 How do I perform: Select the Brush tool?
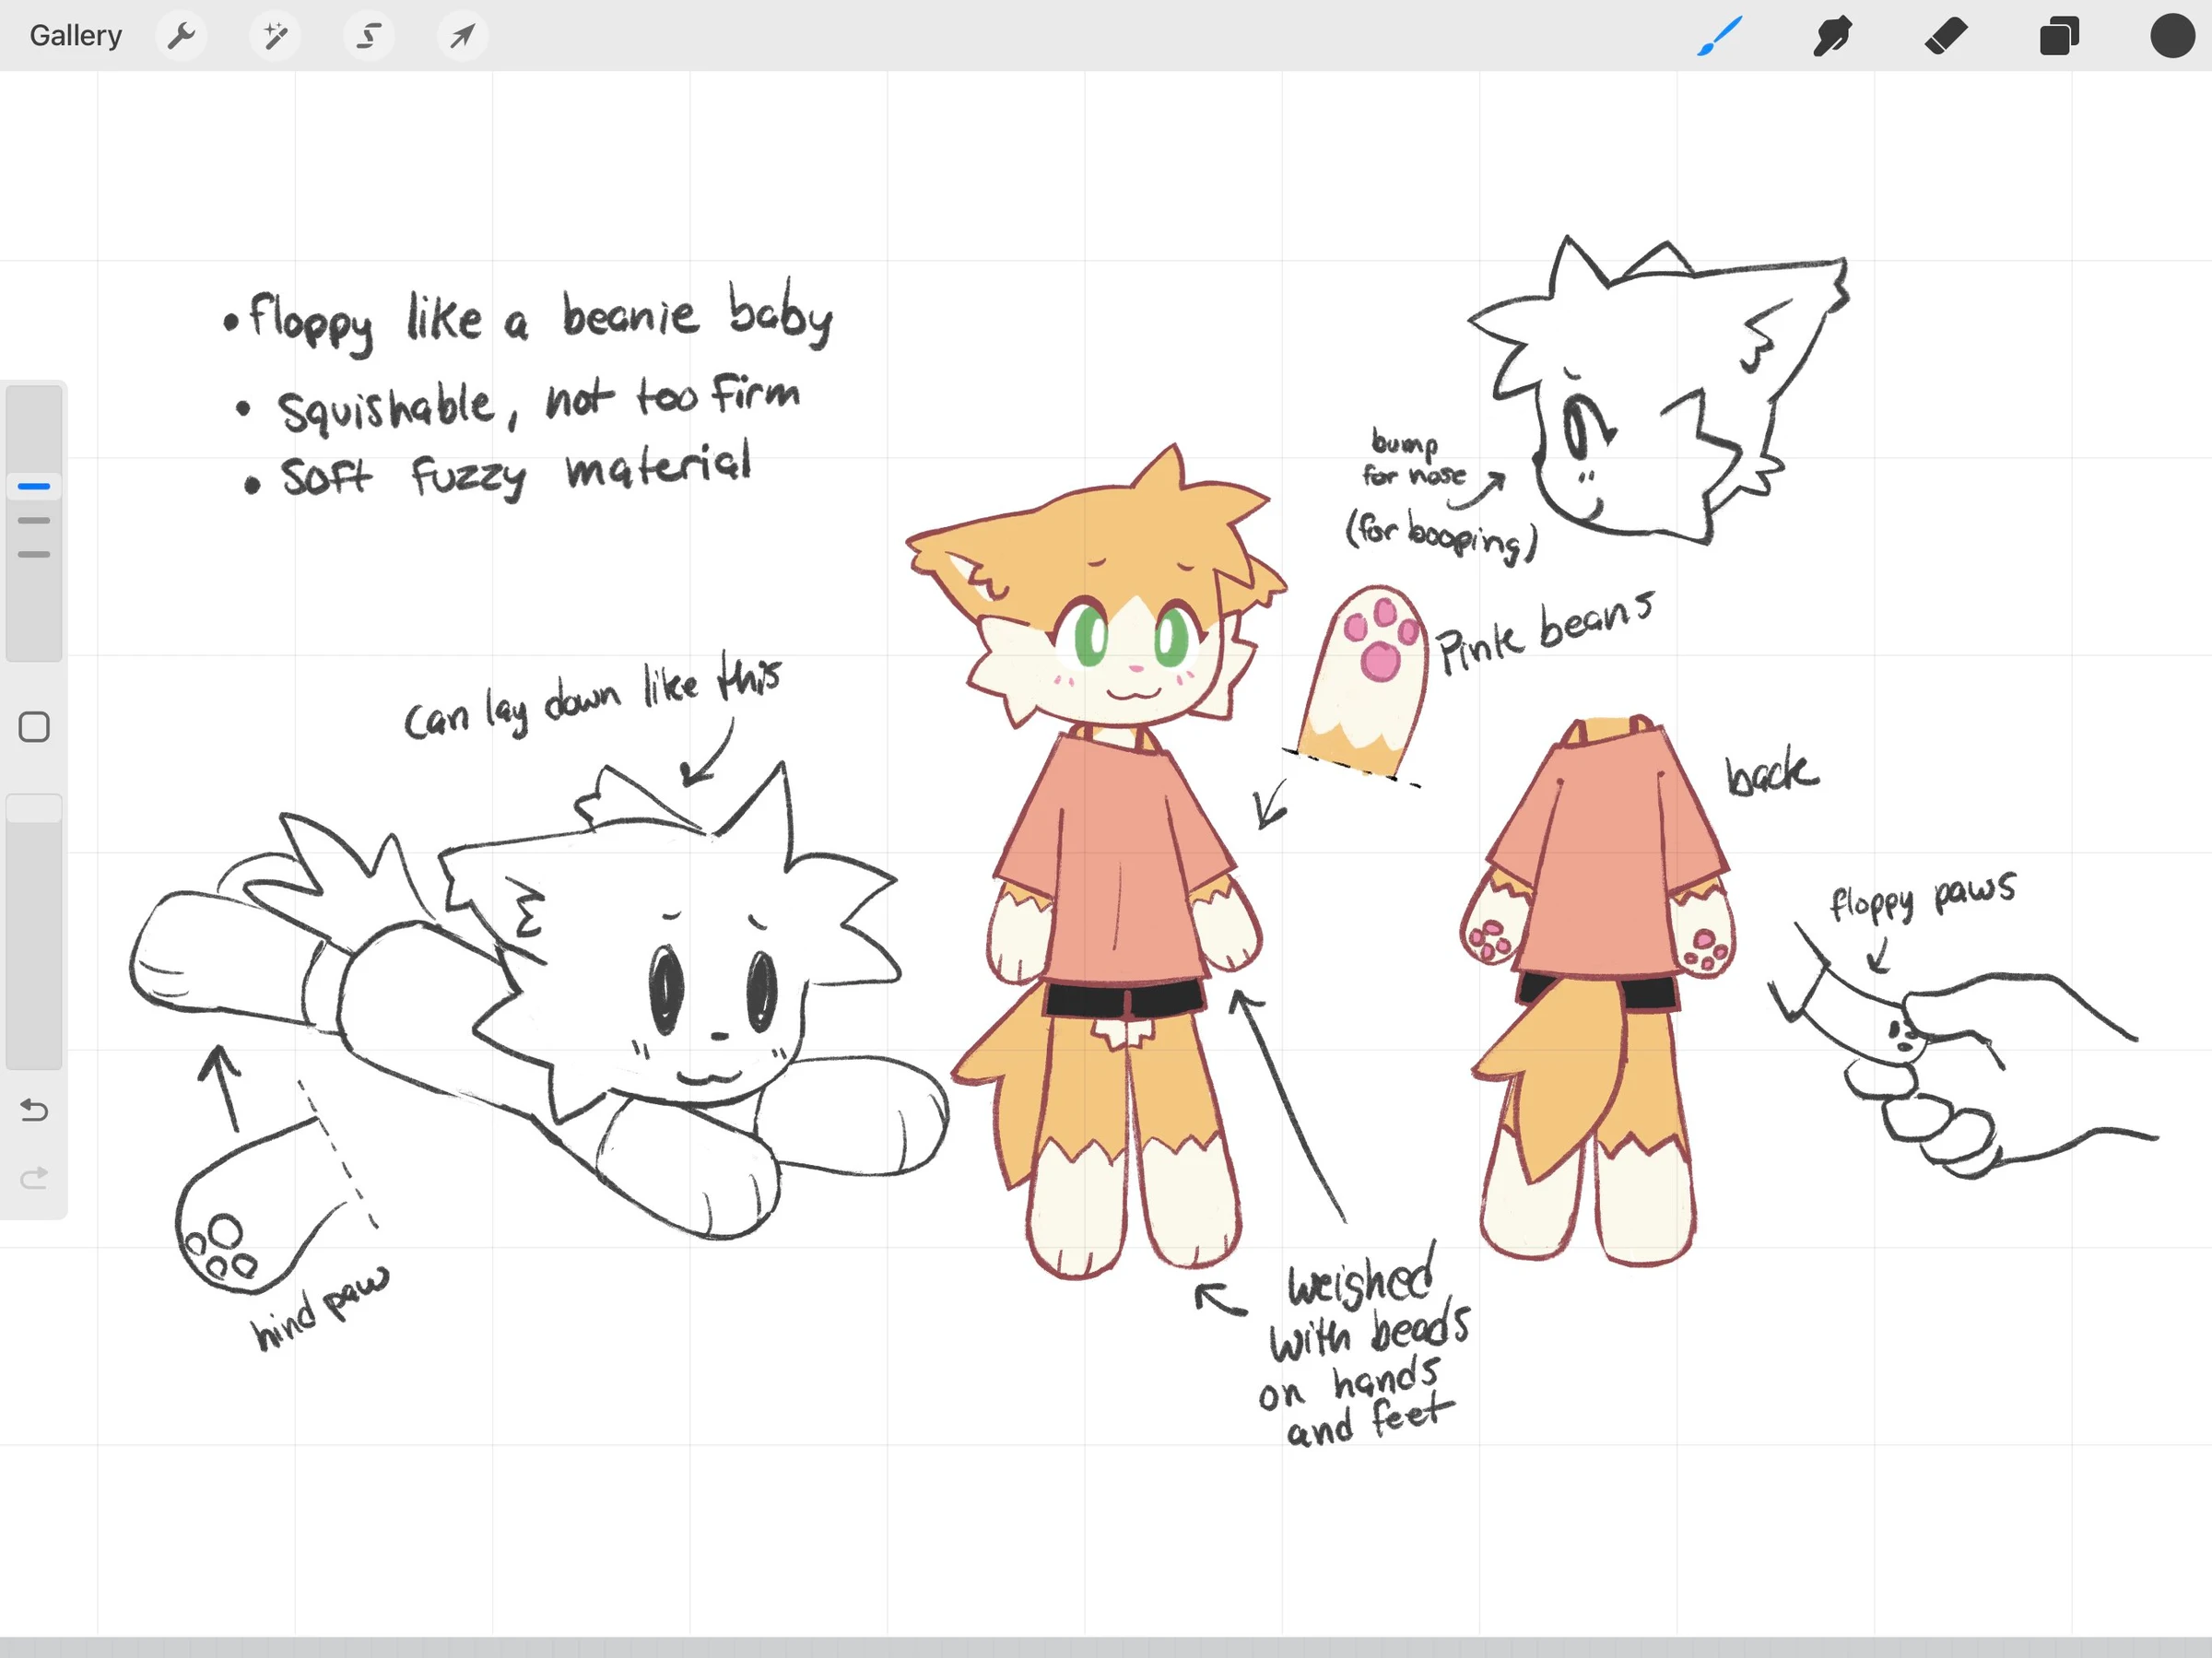tap(1720, 36)
